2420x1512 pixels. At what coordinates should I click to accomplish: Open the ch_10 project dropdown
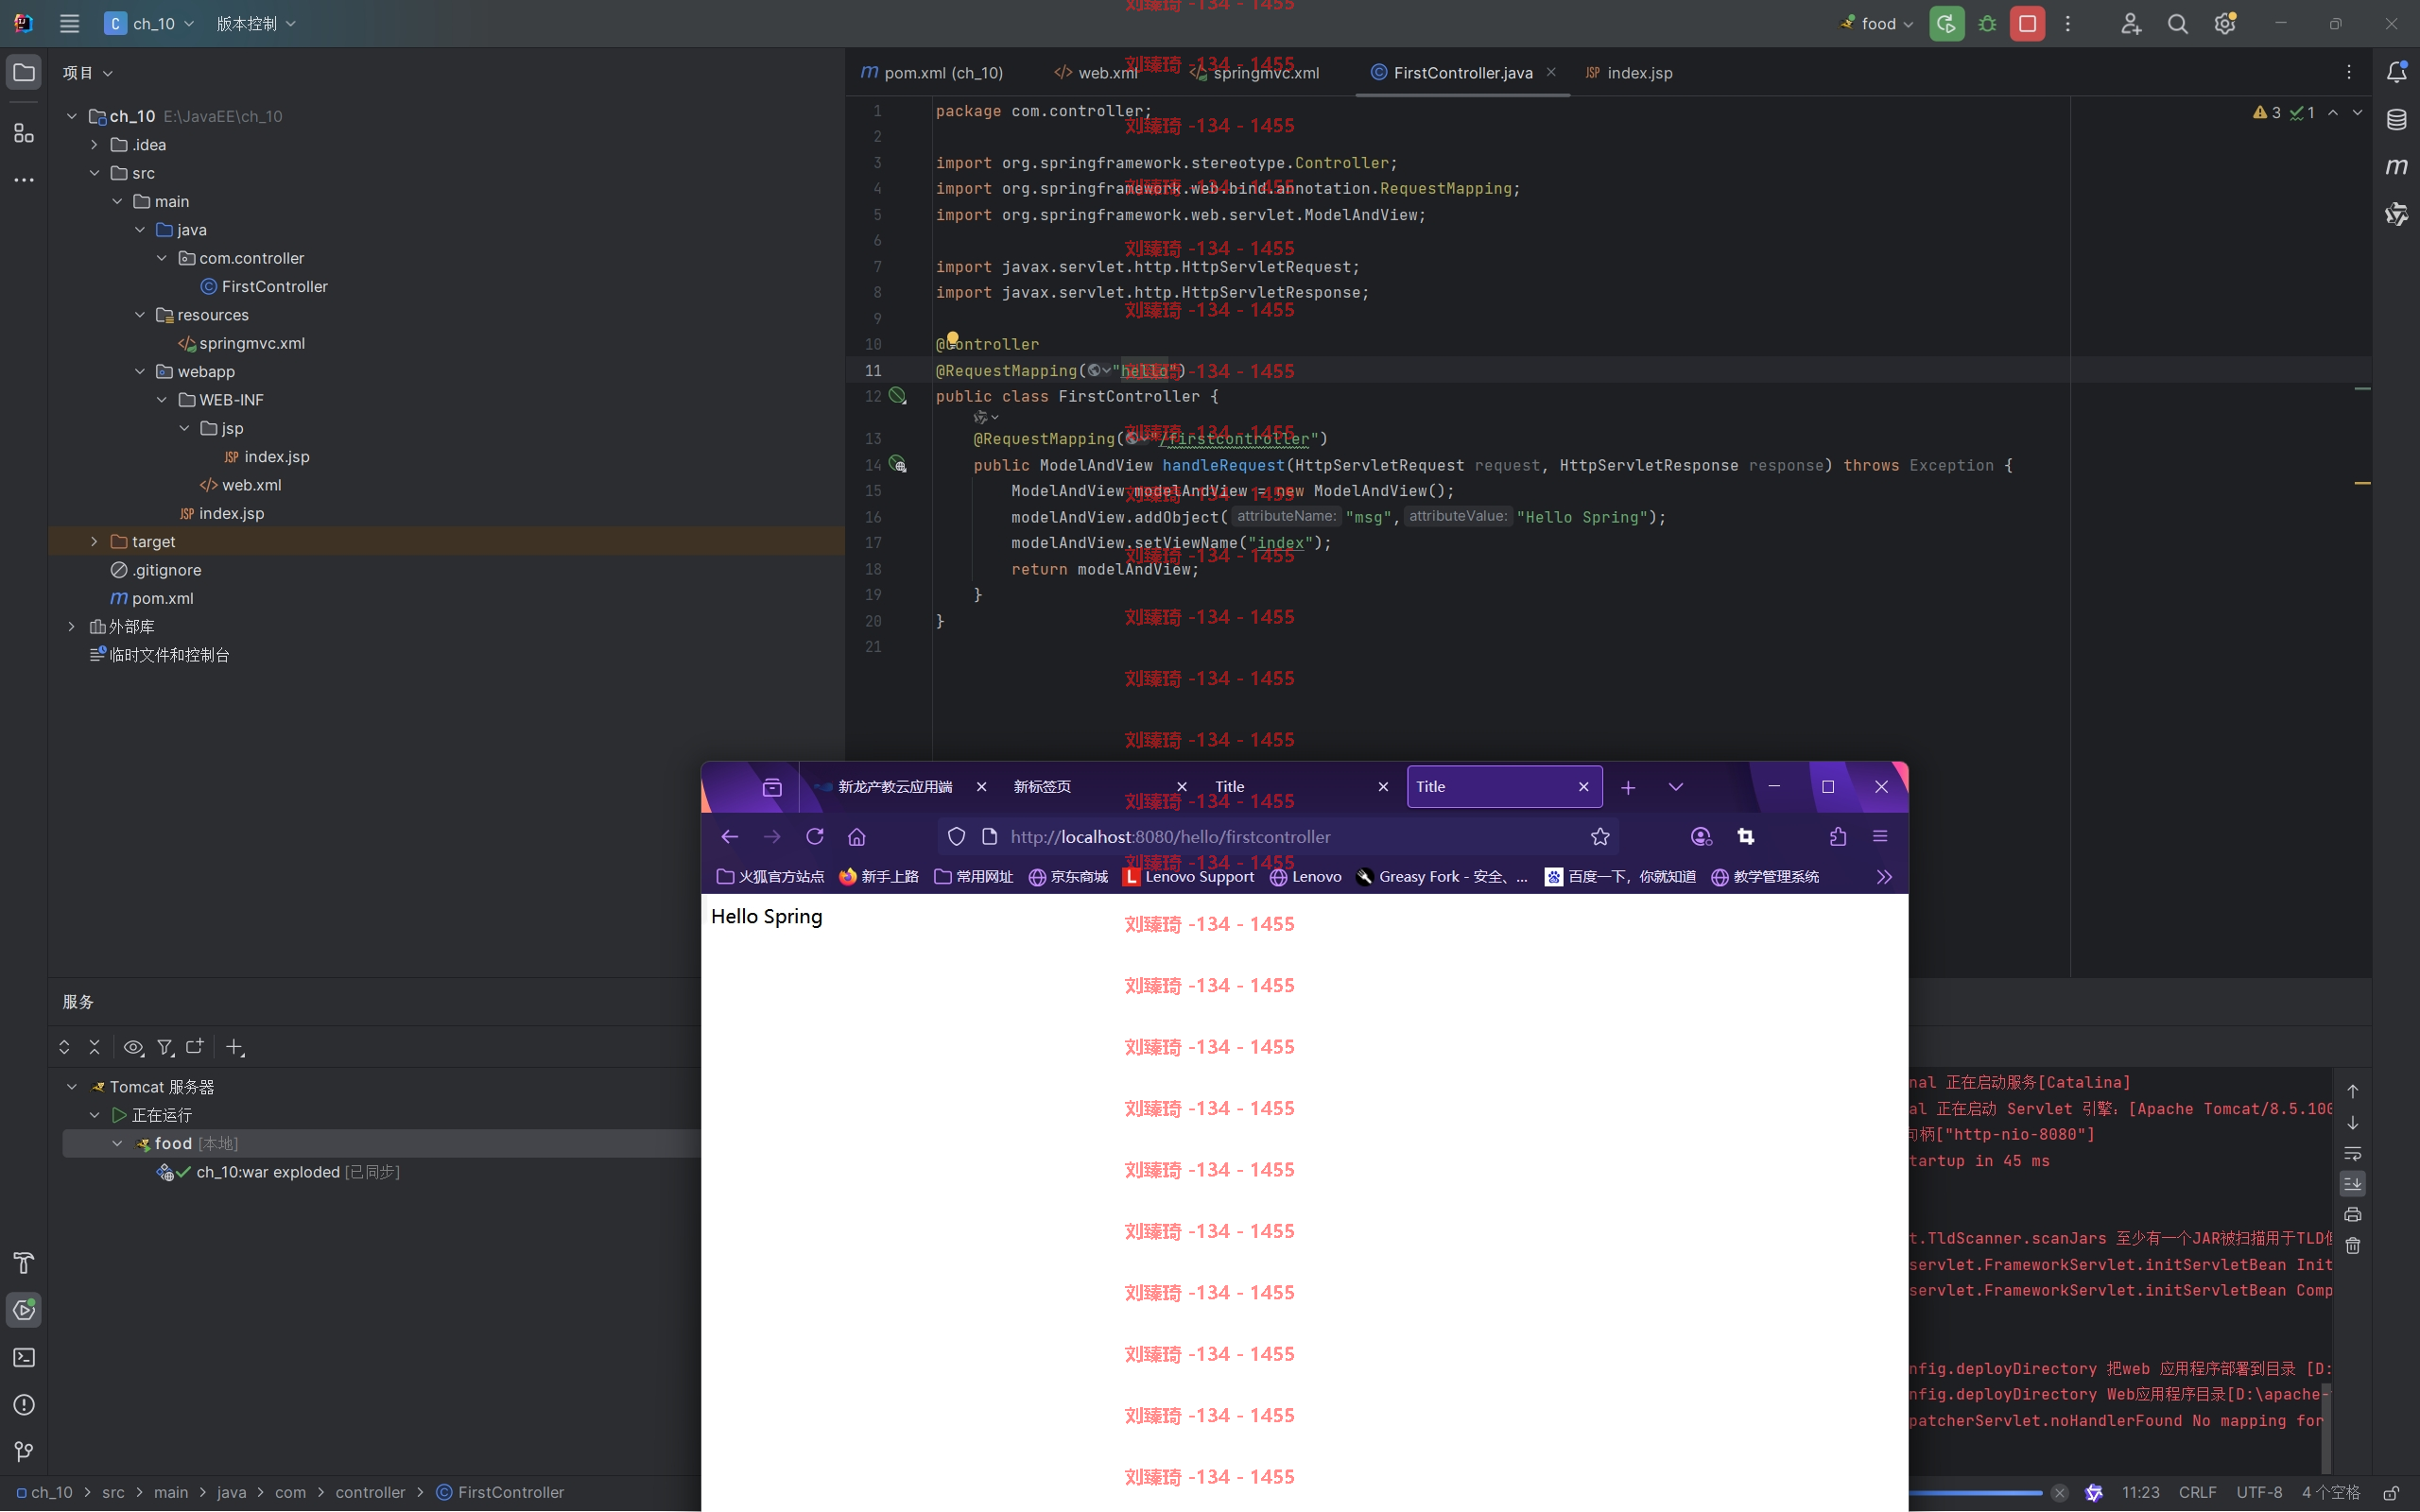point(150,23)
